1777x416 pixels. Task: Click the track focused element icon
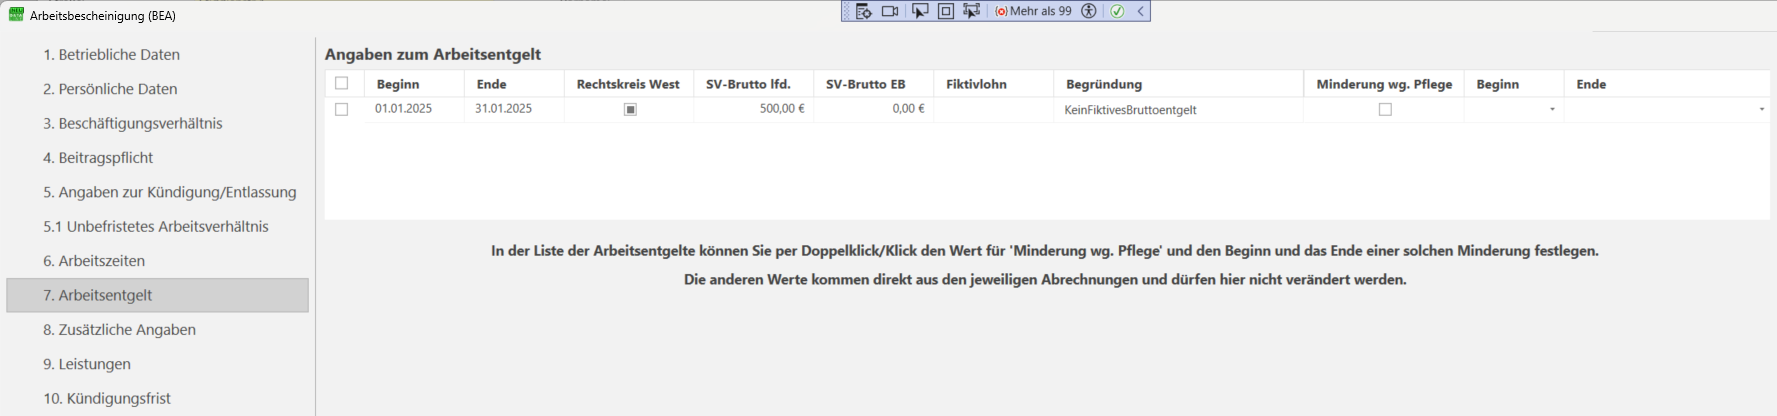[971, 11]
